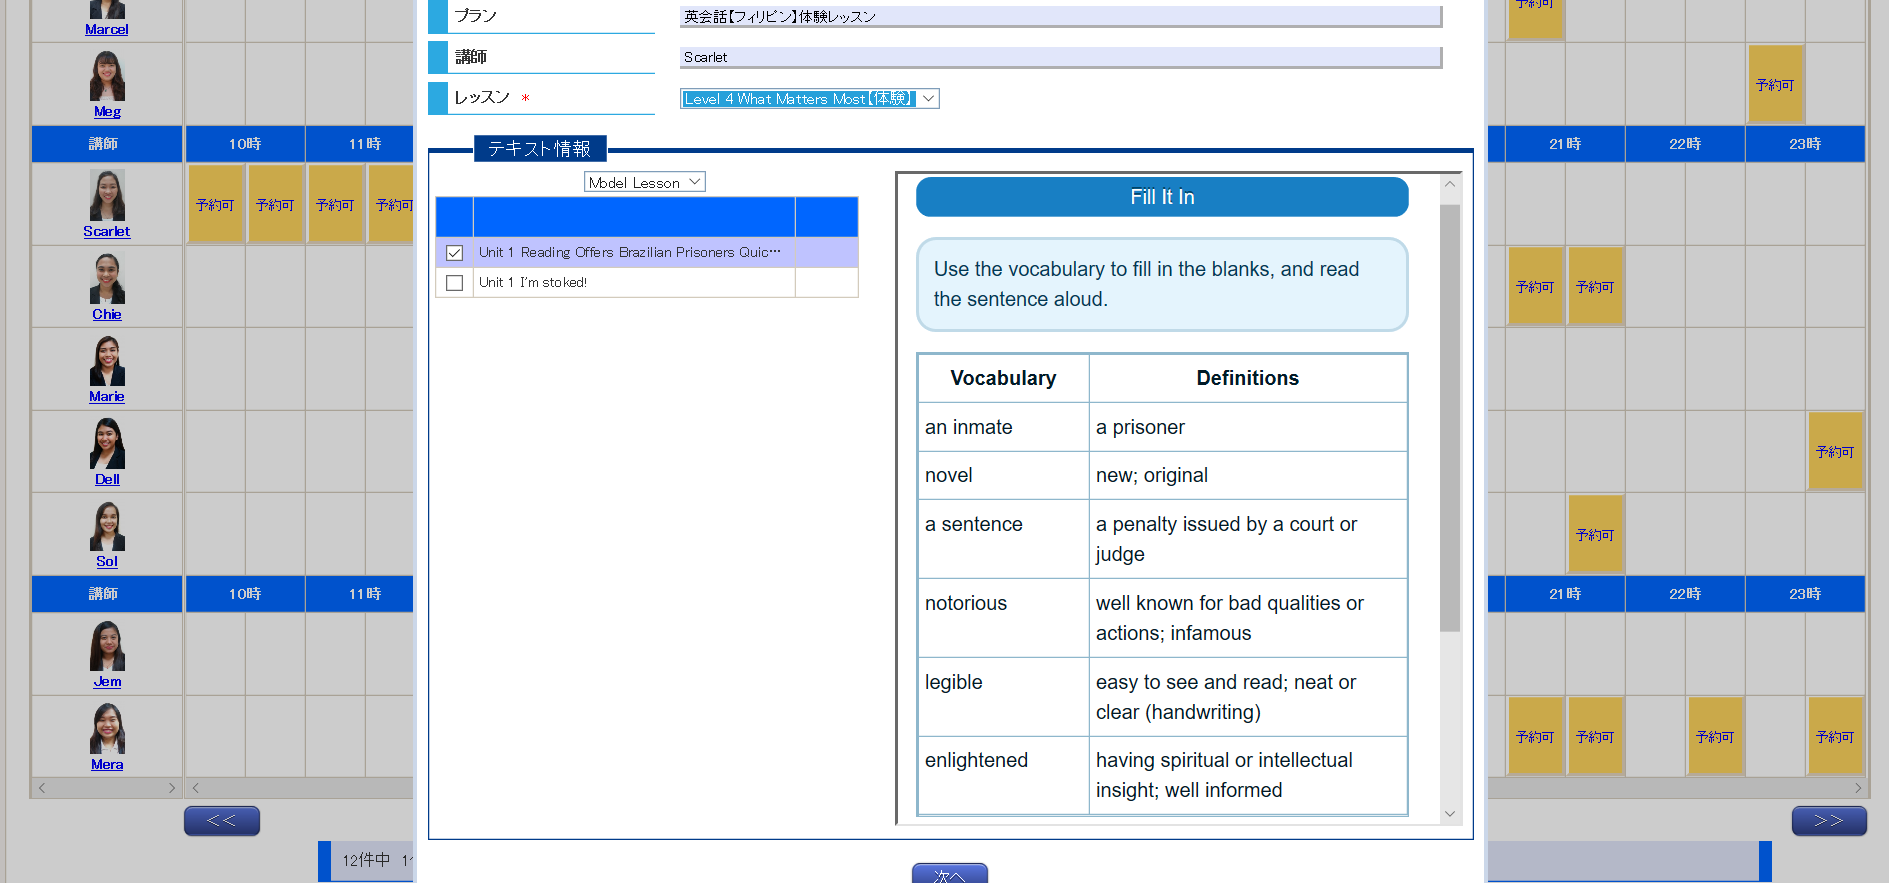Image resolution: width=1889 pixels, height=883 pixels.
Task: Open Chie's teacher profile link
Action: click(107, 314)
